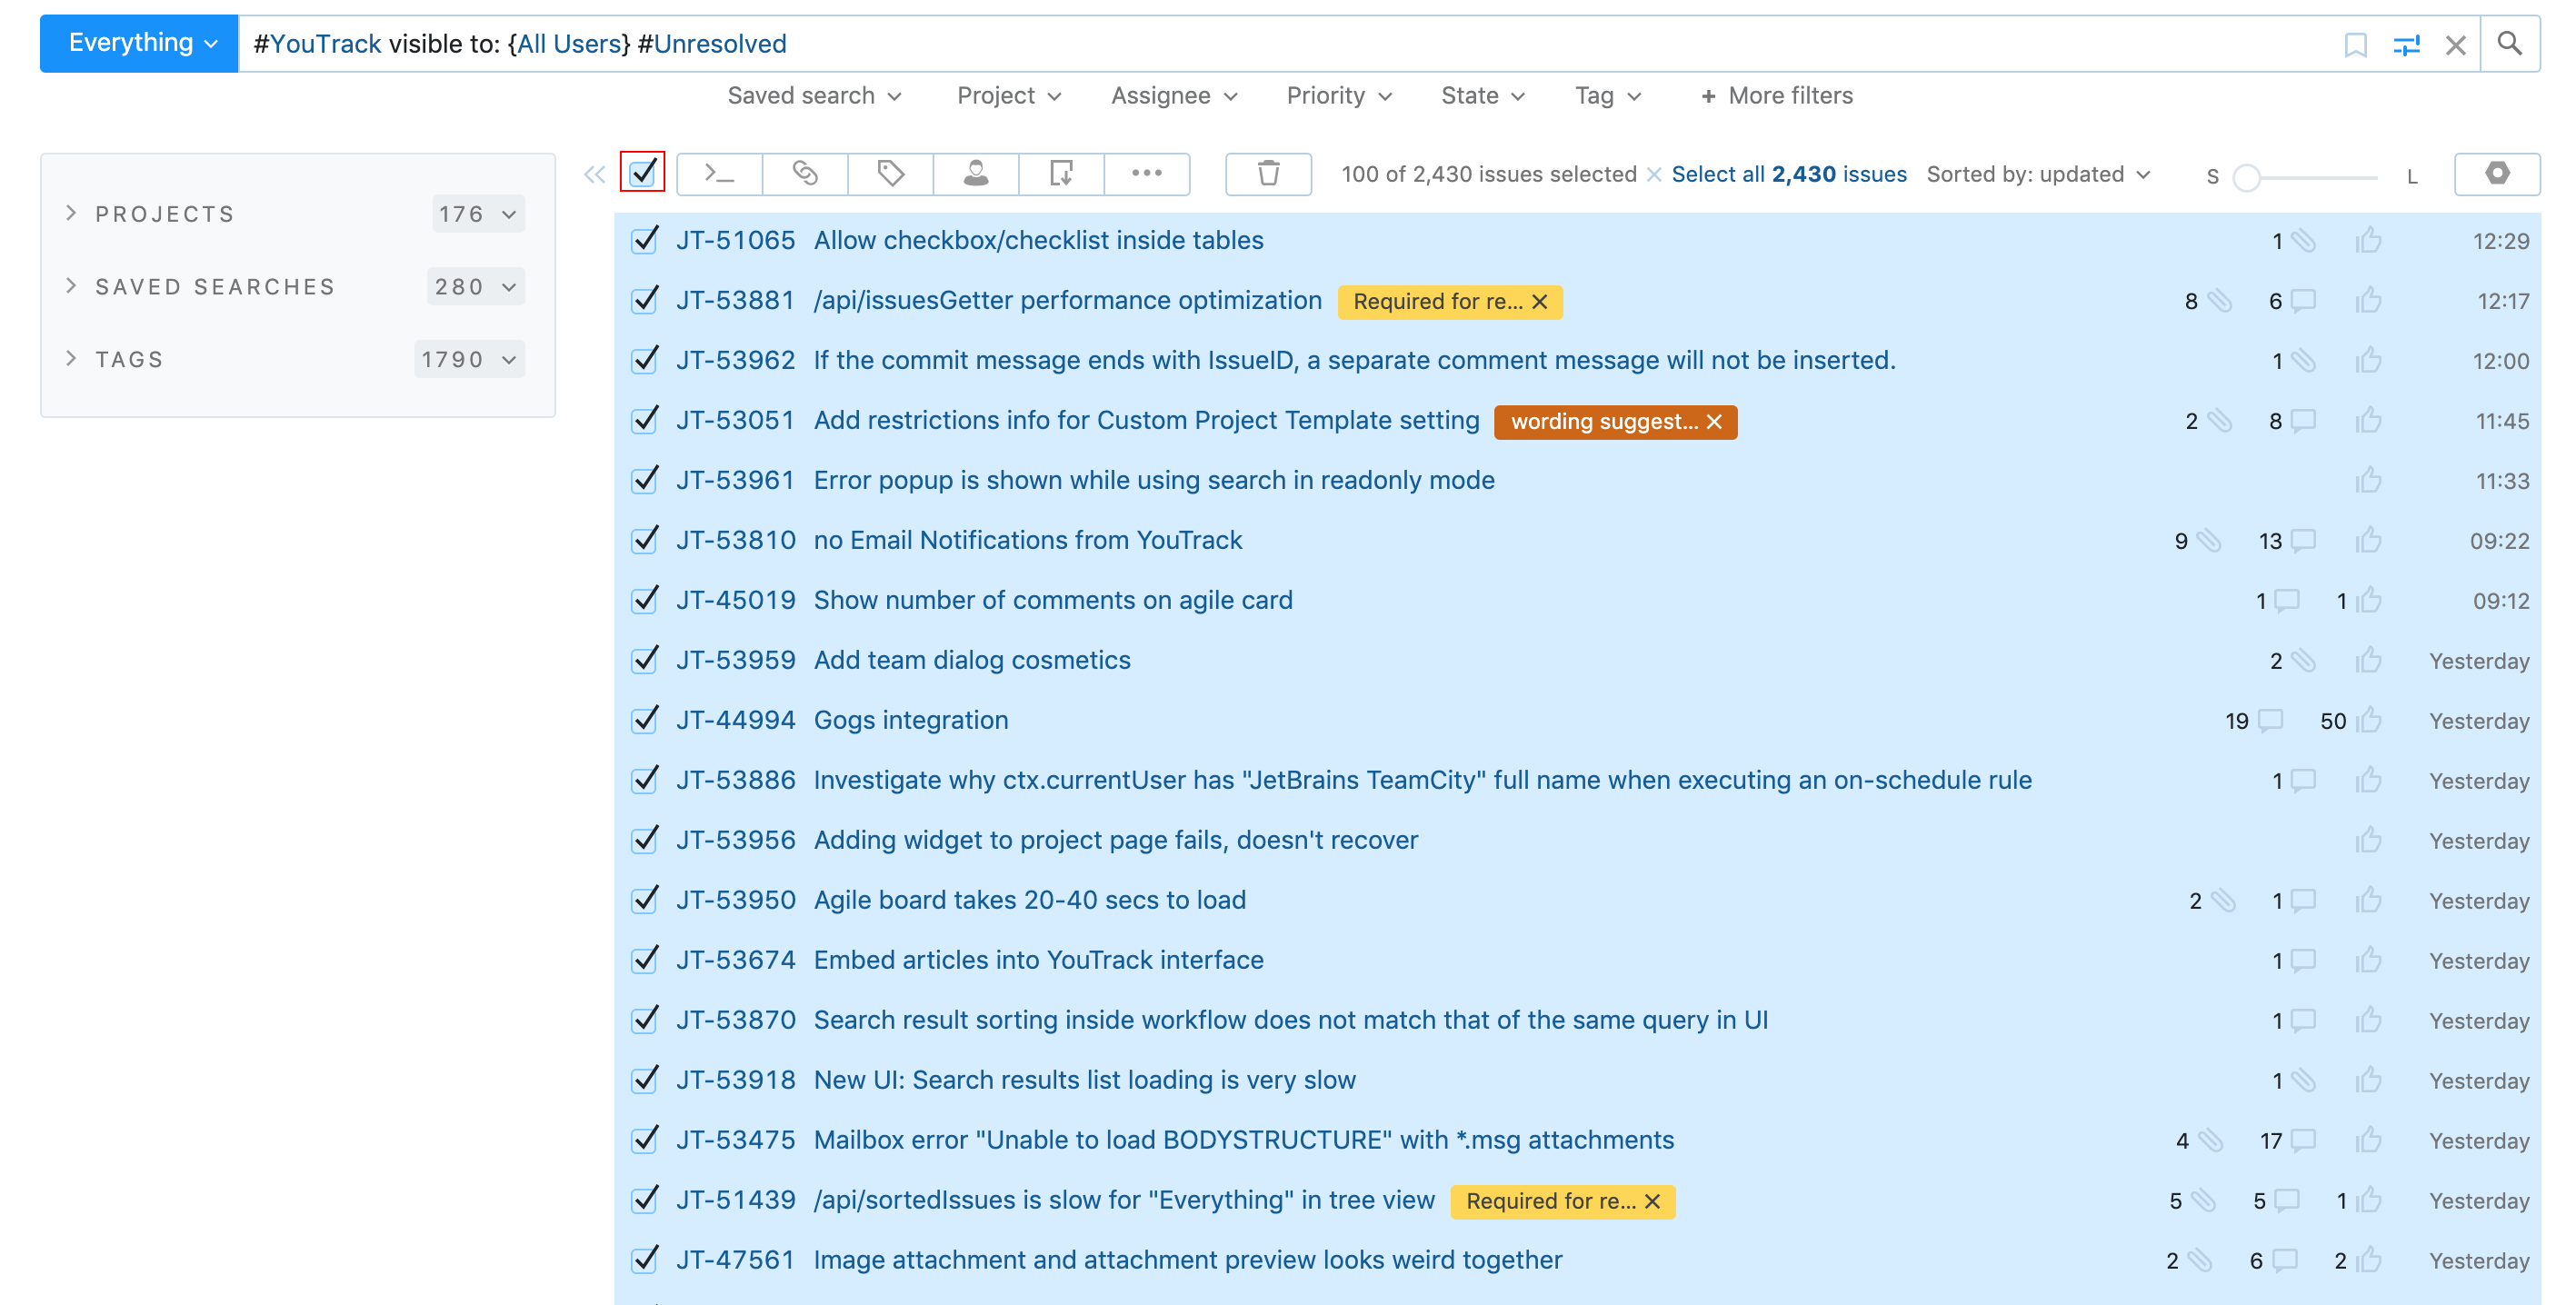Click the delete/trash icon for issues

(x=1268, y=173)
